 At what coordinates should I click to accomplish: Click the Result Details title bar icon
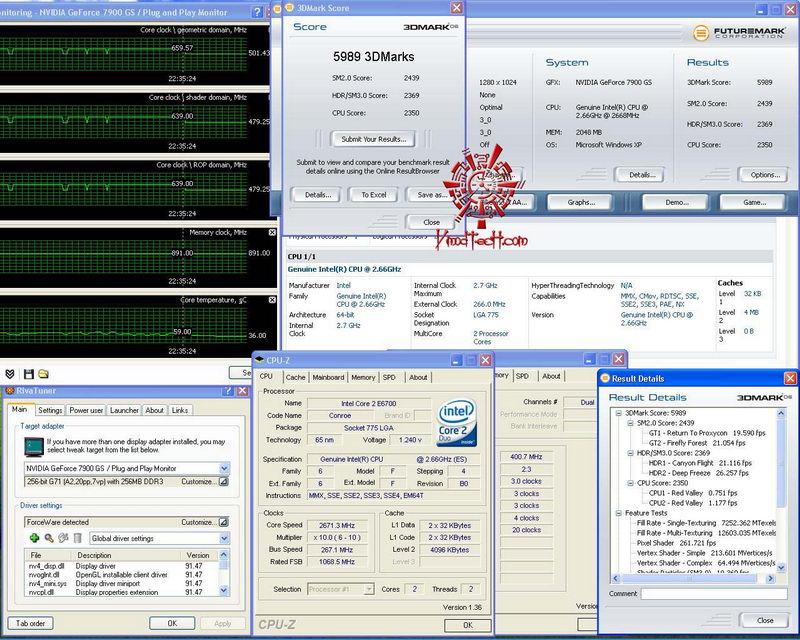(605, 378)
